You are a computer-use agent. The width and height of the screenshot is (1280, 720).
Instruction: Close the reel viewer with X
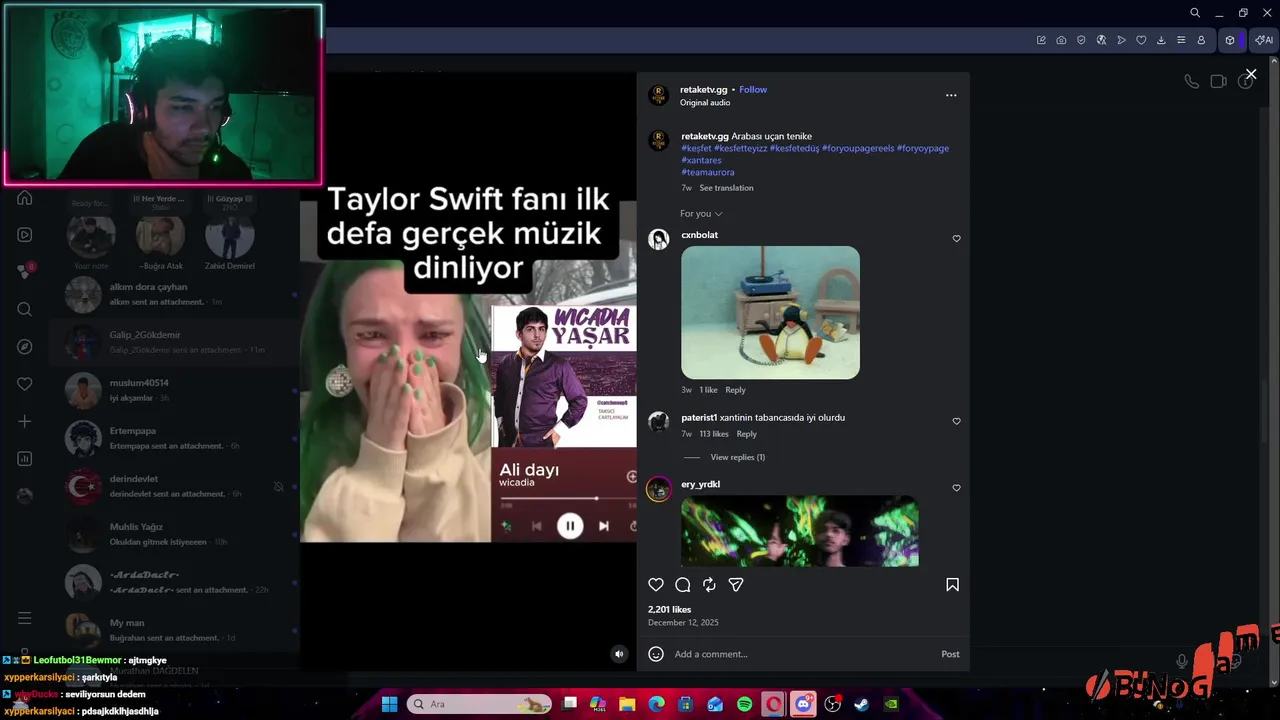tap(1251, 74)
